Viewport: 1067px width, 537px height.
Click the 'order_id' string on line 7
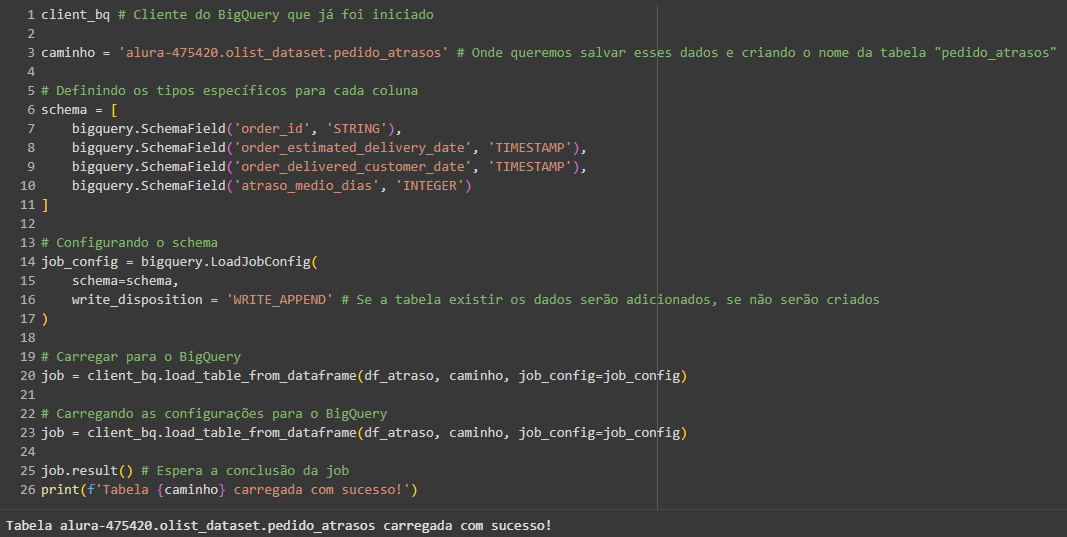click(272, 129)
